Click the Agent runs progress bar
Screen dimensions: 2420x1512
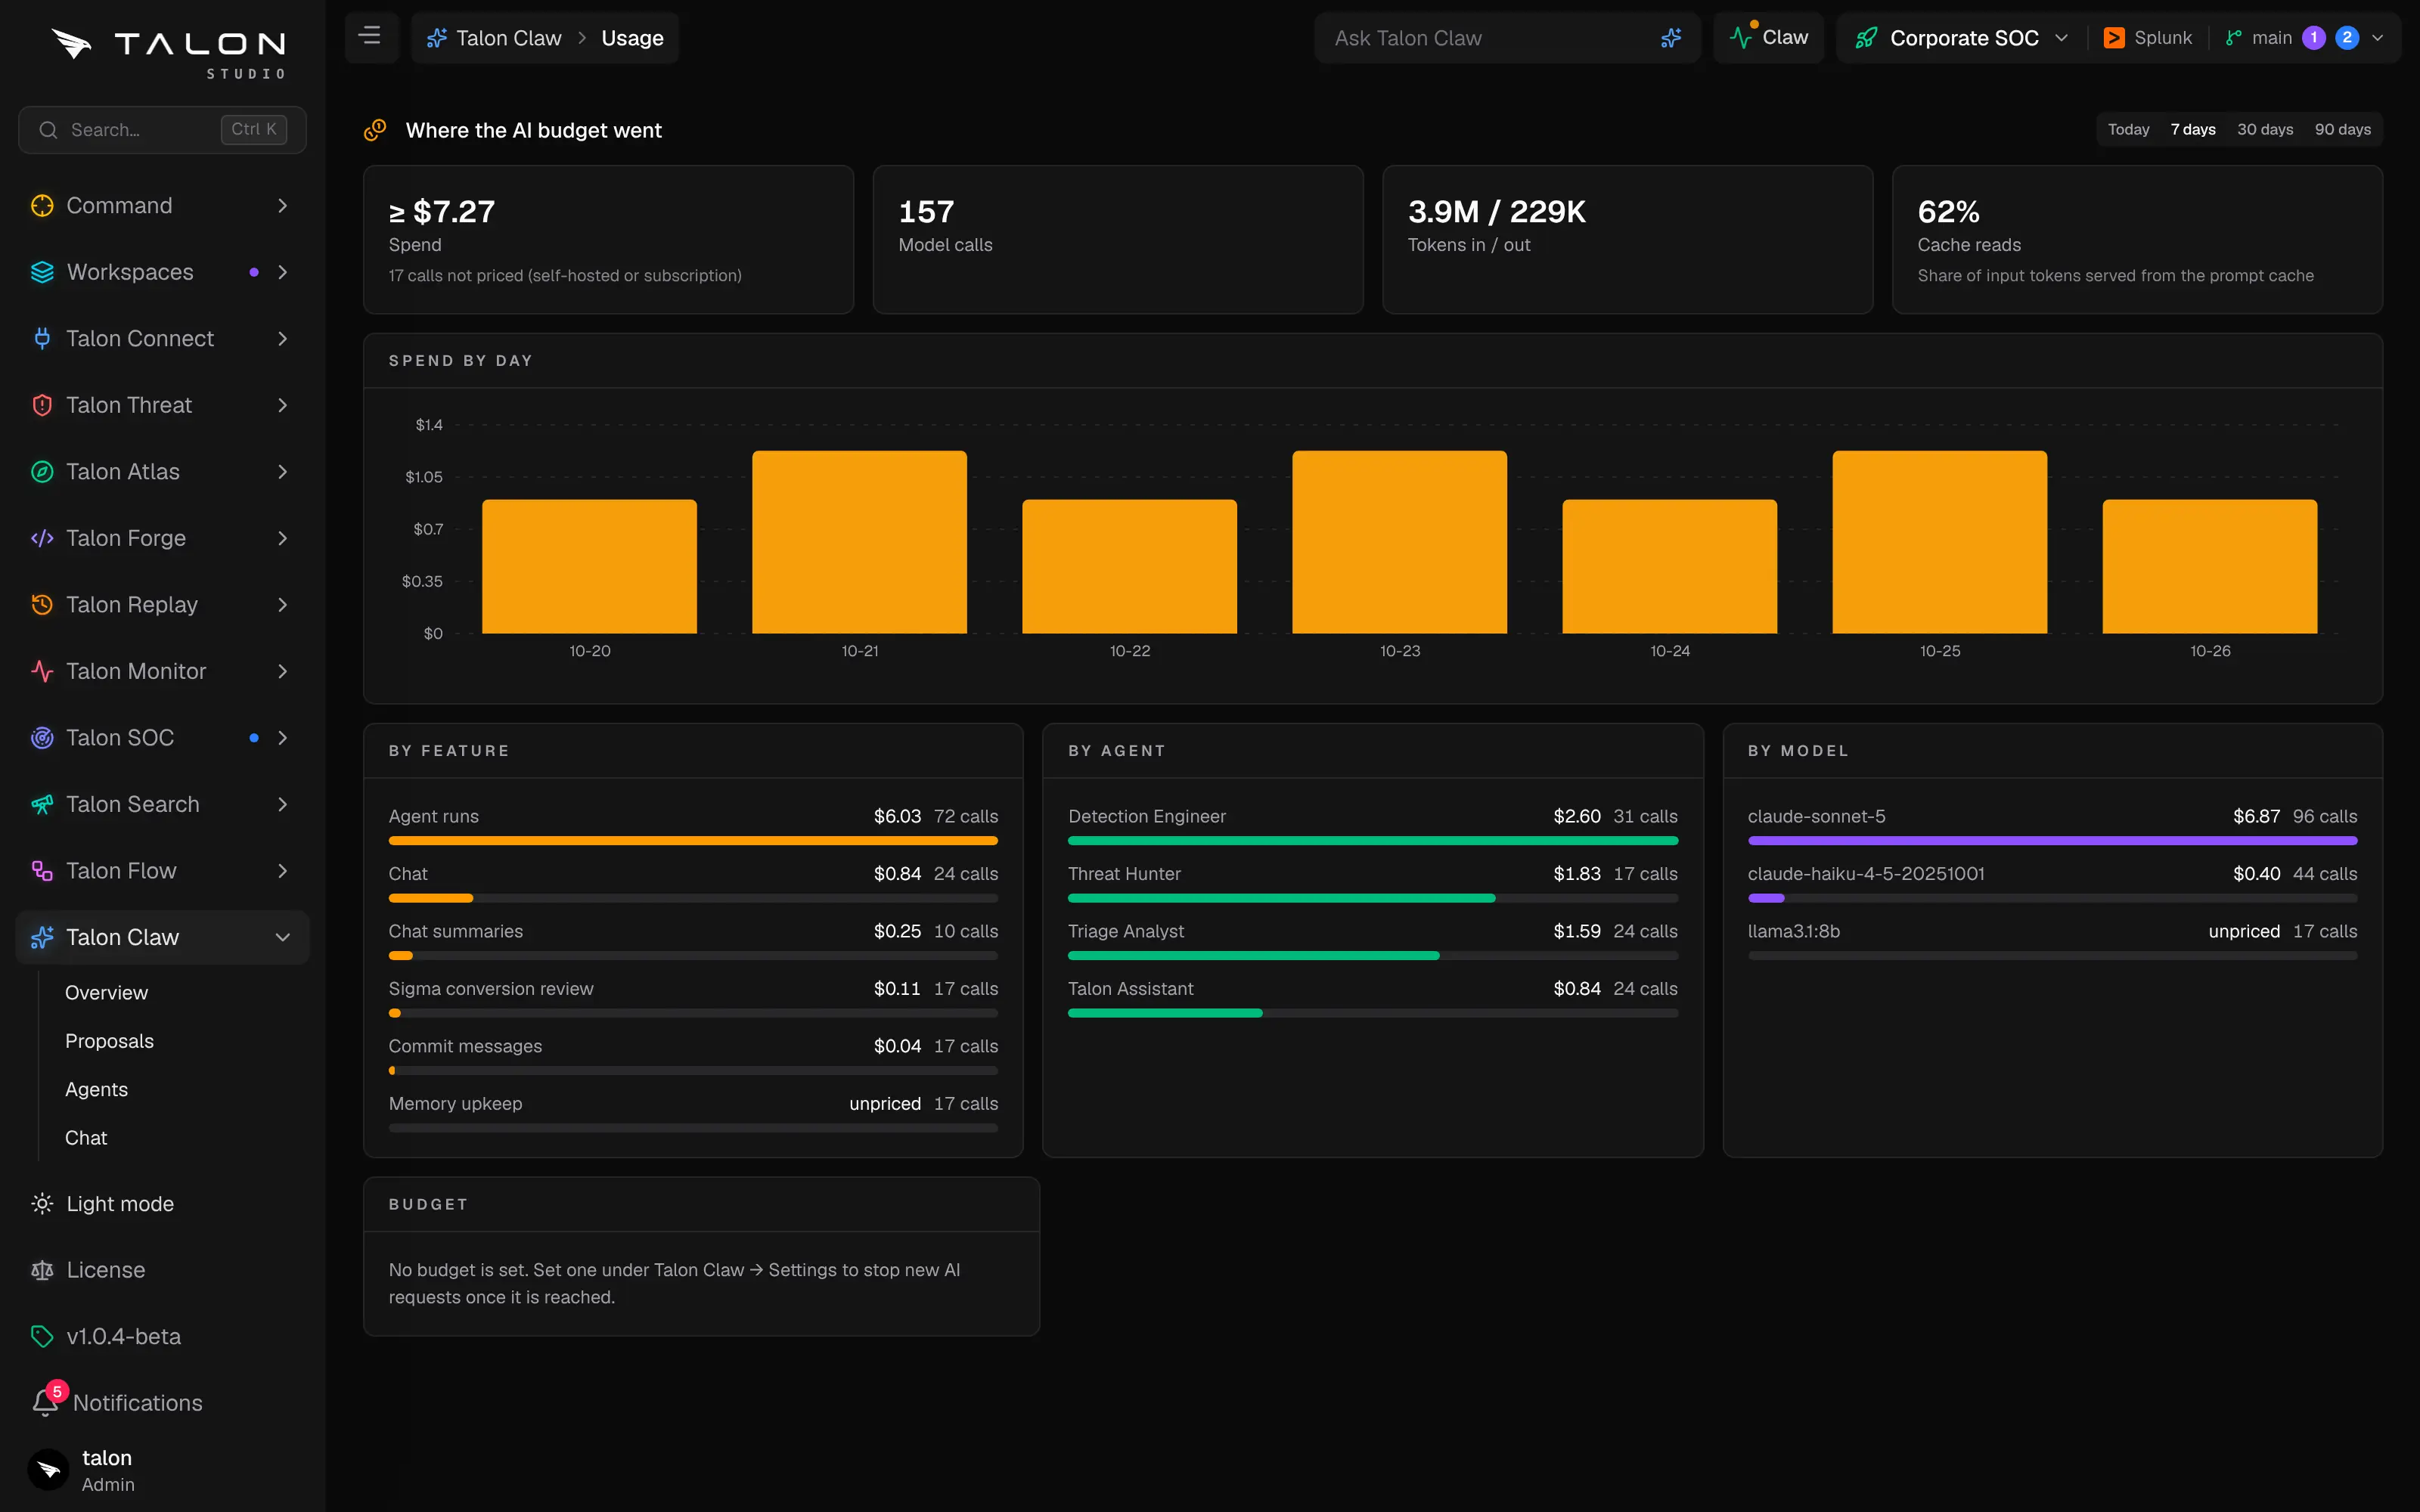(x=693, y=841)
